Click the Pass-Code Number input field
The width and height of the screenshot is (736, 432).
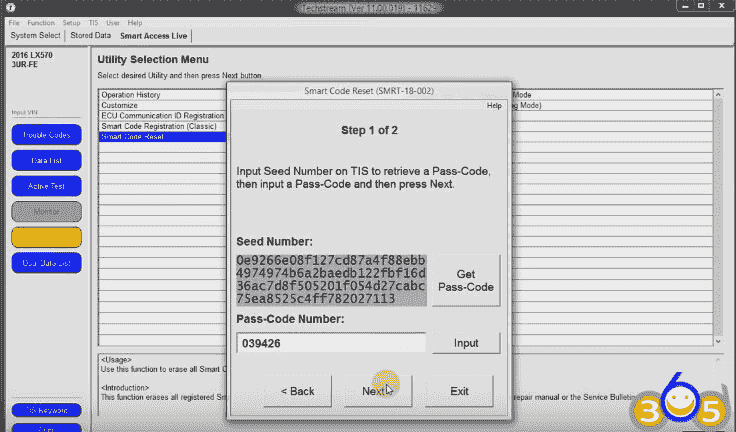click(331, 343)
